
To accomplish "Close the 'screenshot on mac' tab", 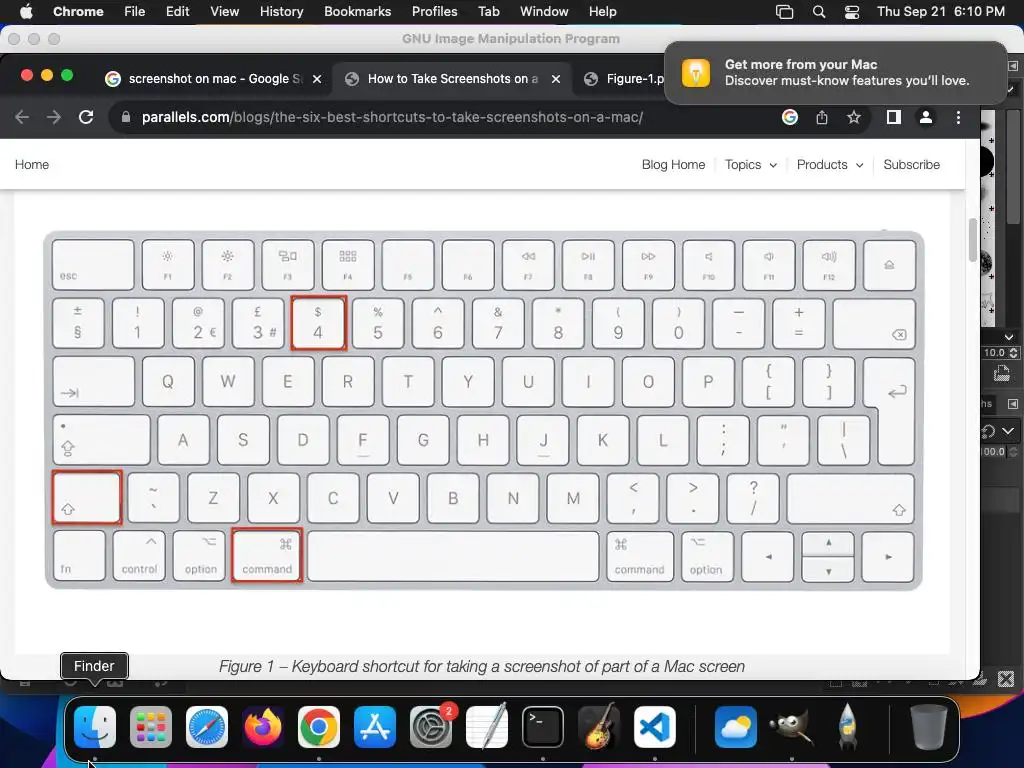I will coord(317,79).
